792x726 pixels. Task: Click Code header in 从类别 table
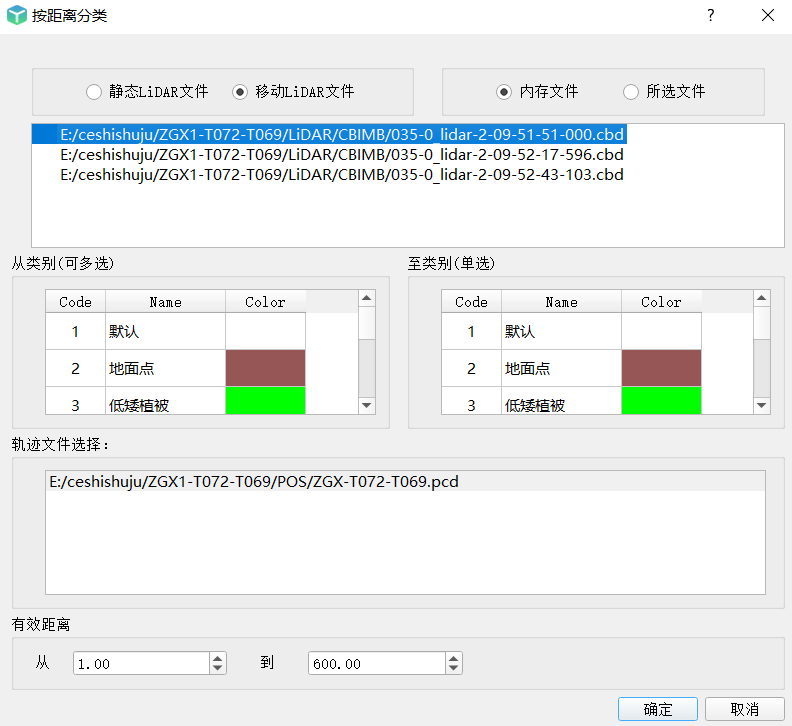(x=76, y=302)
